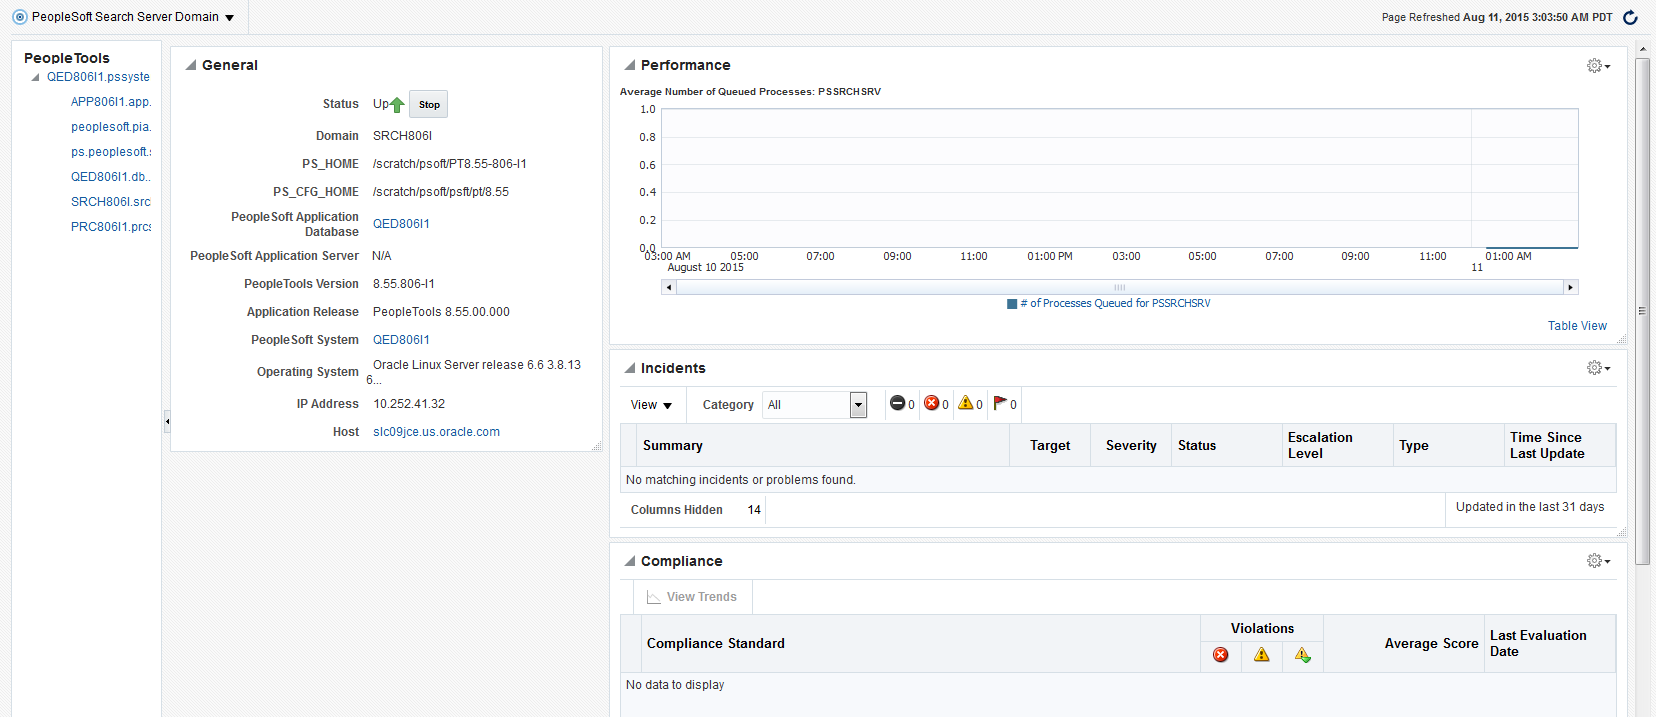
Task: Open the PeopleSoft System QED806I1 link
Action: click(x=401, y=340)
